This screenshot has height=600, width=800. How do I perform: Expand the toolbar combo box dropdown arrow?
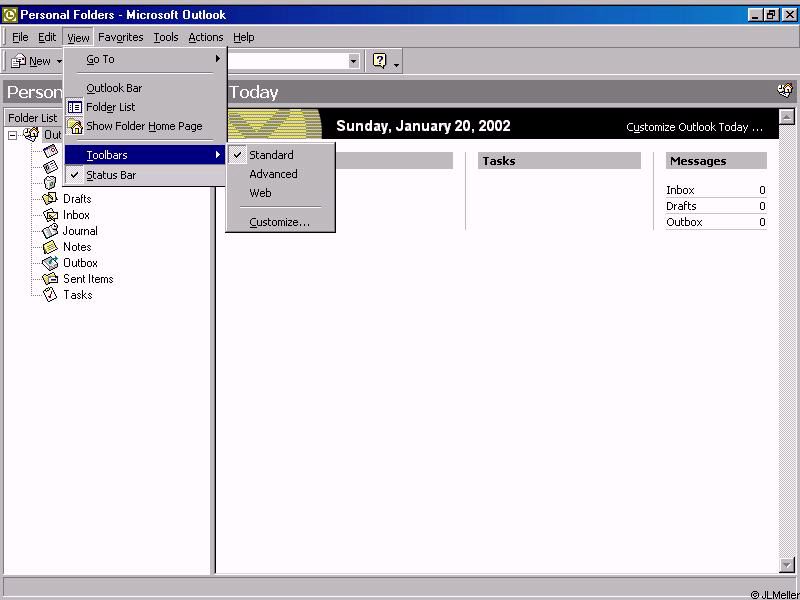coord(353,61)
